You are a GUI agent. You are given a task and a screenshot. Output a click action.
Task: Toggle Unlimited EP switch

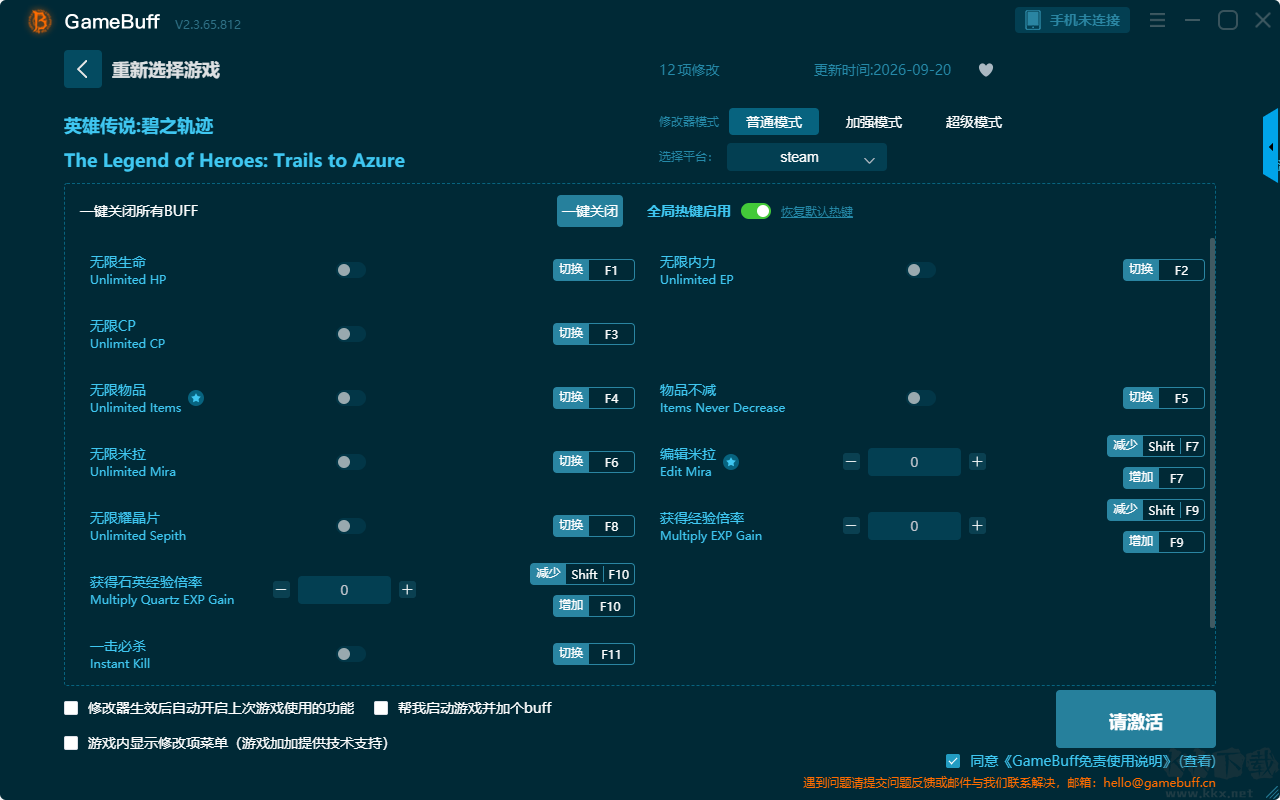(921, 270)
